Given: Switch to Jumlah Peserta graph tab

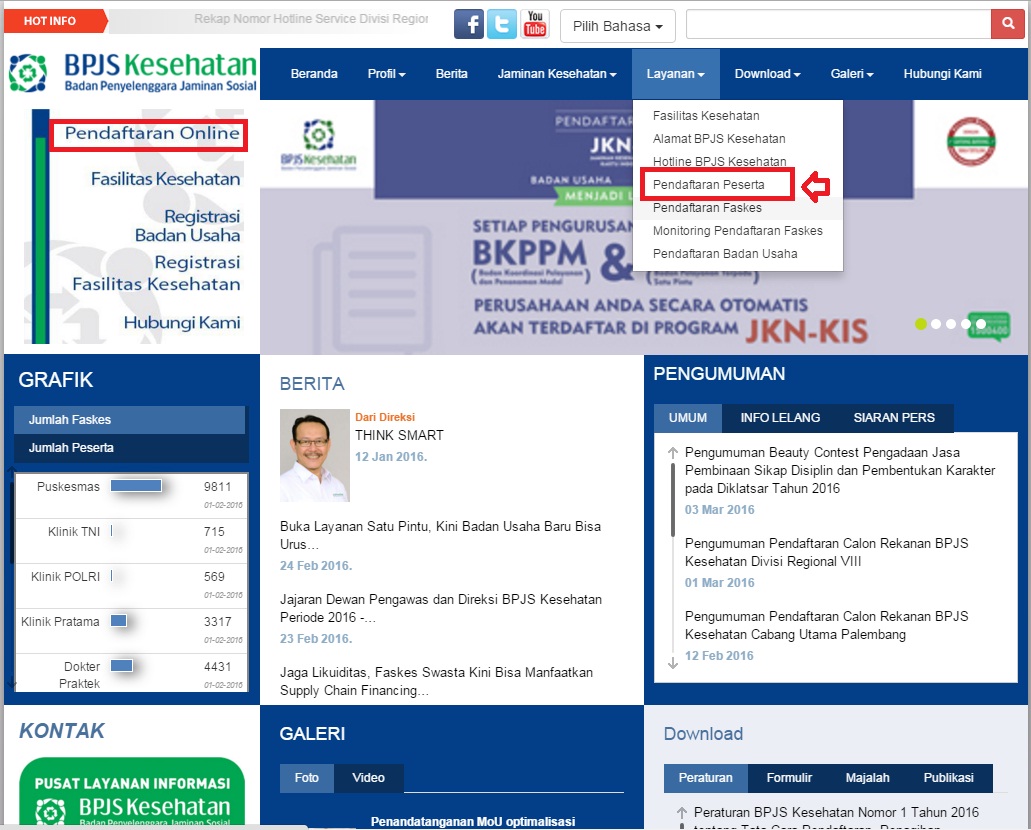Looking at the screenshot, I should tap(130, 448).
